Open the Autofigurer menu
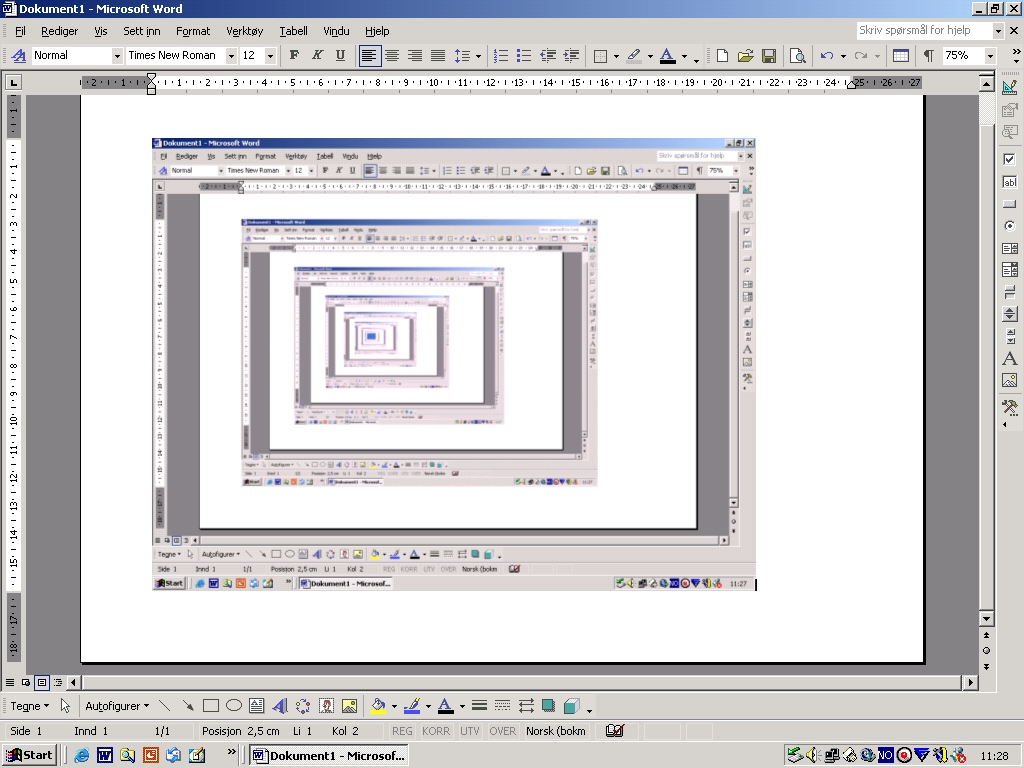 click(x=117, y=706)
